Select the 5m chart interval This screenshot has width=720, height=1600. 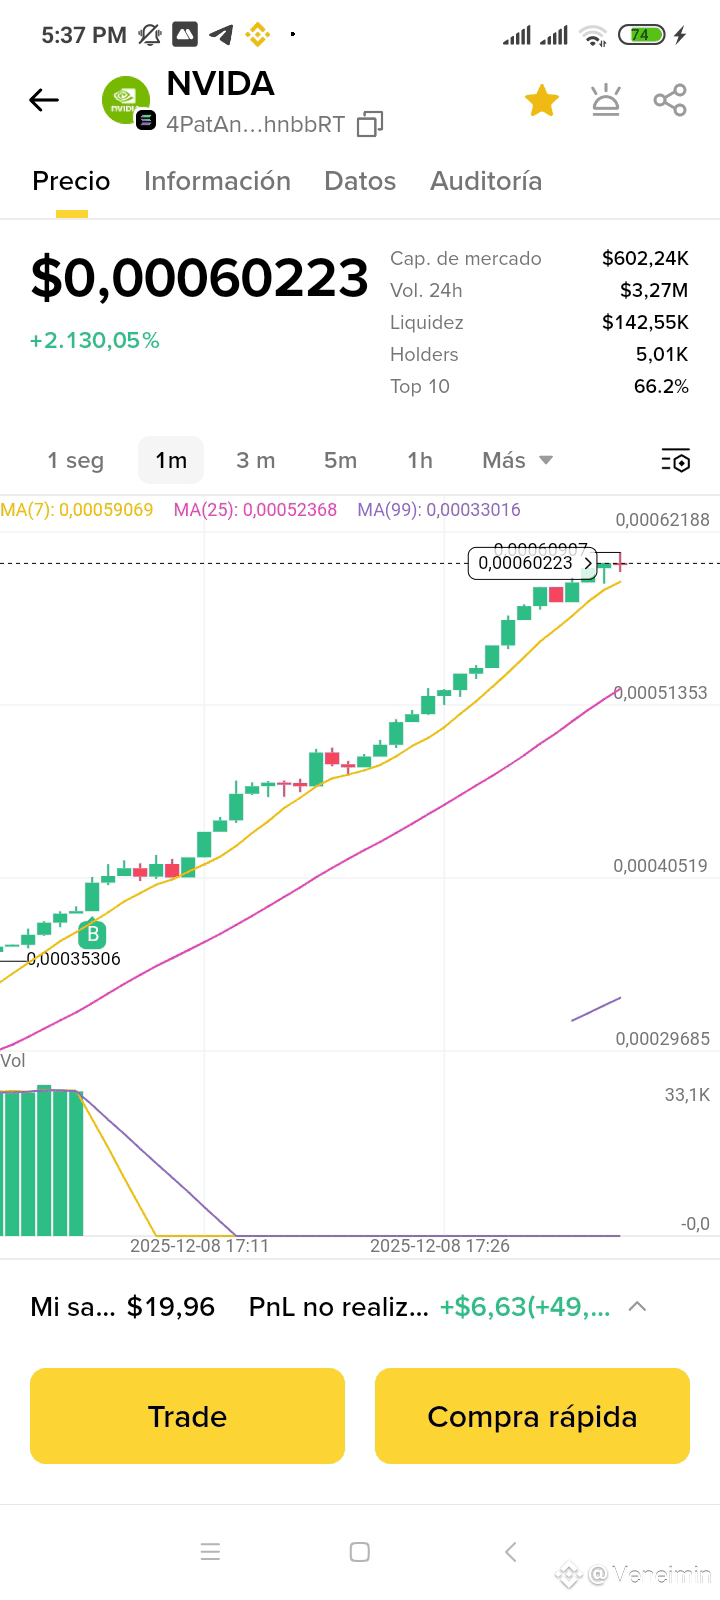[340, 460]
